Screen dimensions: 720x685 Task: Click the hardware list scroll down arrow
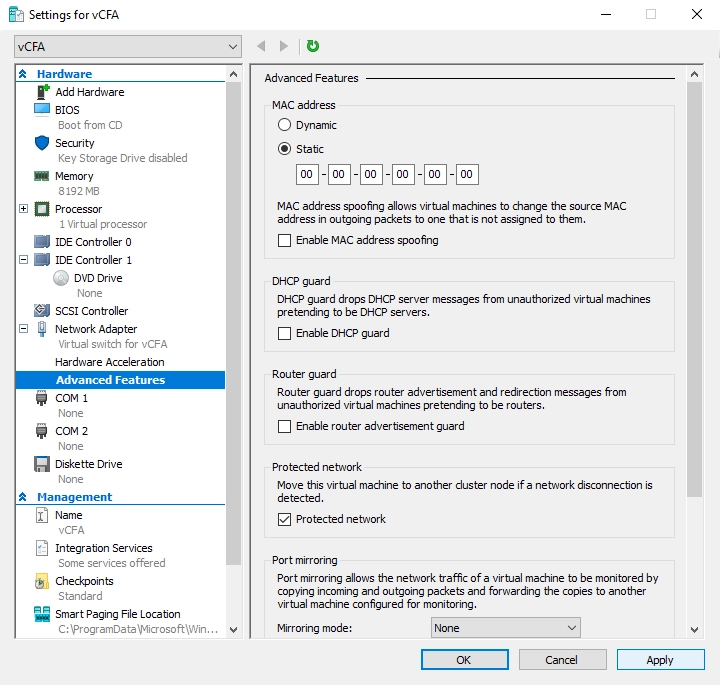point(233,629)
